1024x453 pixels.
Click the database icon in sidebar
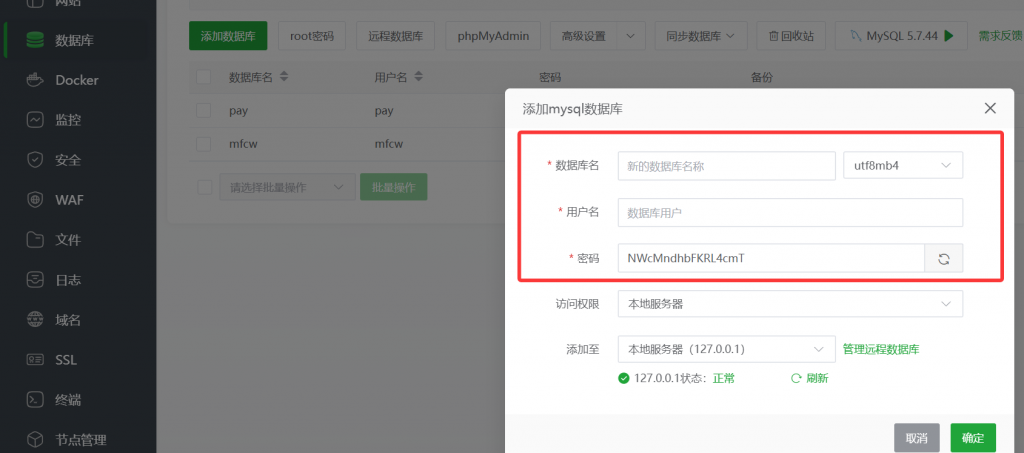(x=36, y=40)
